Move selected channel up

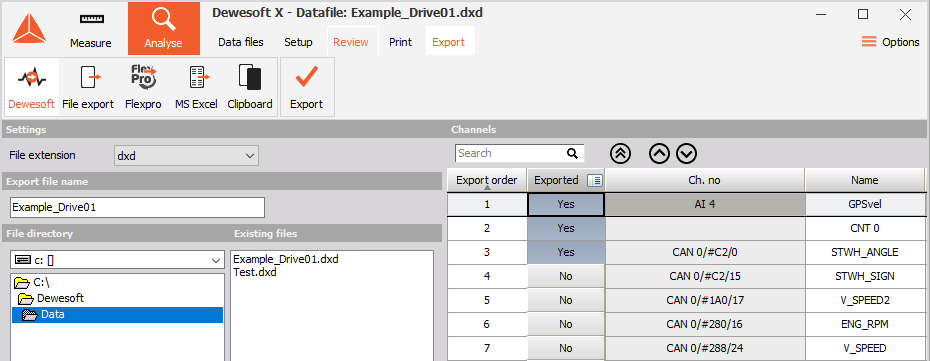[x=659, y=154]
